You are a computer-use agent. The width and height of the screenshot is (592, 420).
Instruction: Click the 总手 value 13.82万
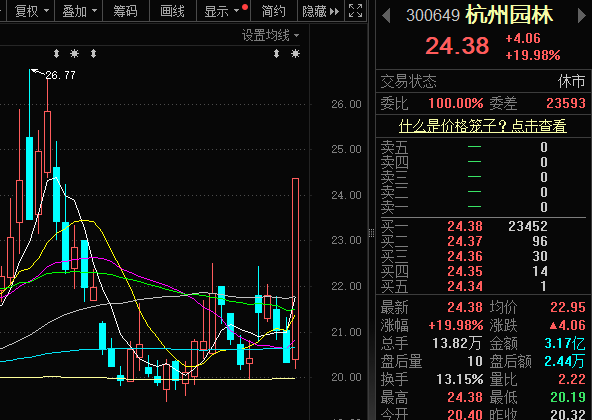[x=457, y=343]
